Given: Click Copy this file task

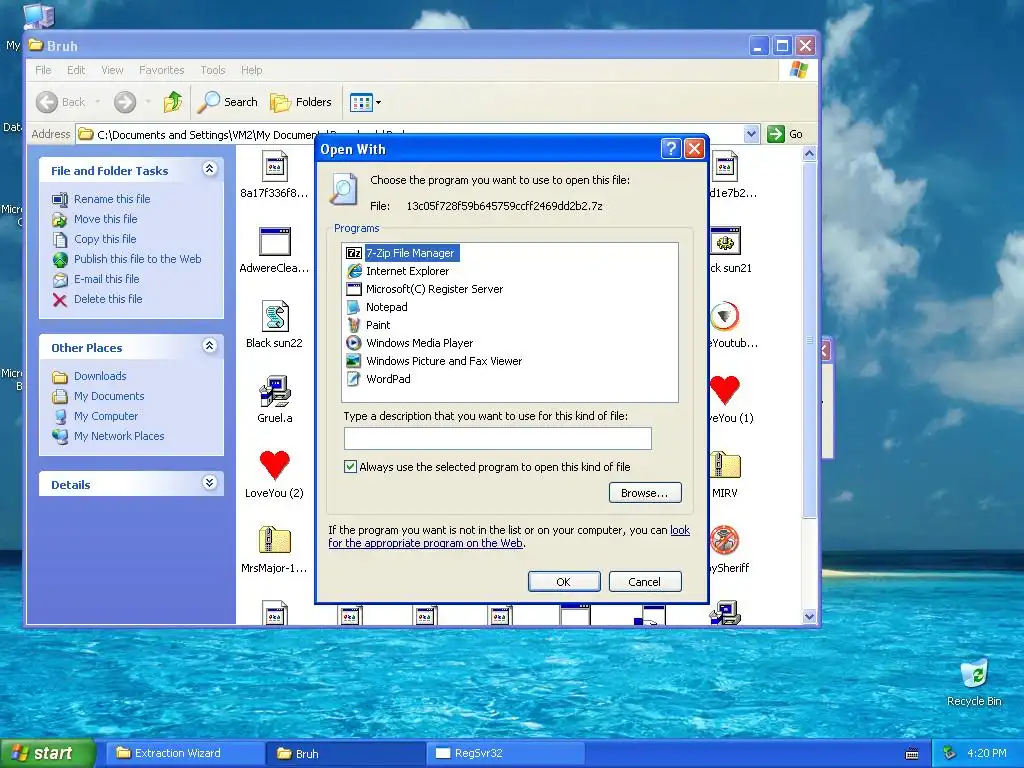Looking at the screenshot, I should tap(104, 239).
